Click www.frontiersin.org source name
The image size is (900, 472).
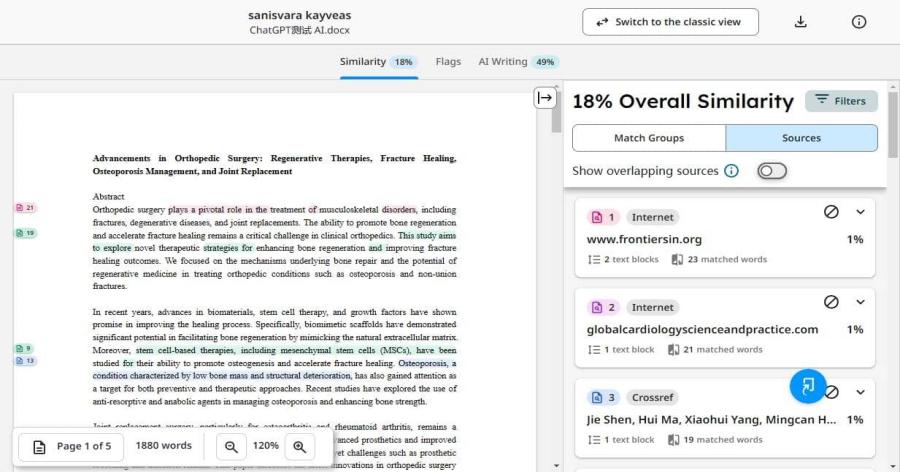click(644, 239)
